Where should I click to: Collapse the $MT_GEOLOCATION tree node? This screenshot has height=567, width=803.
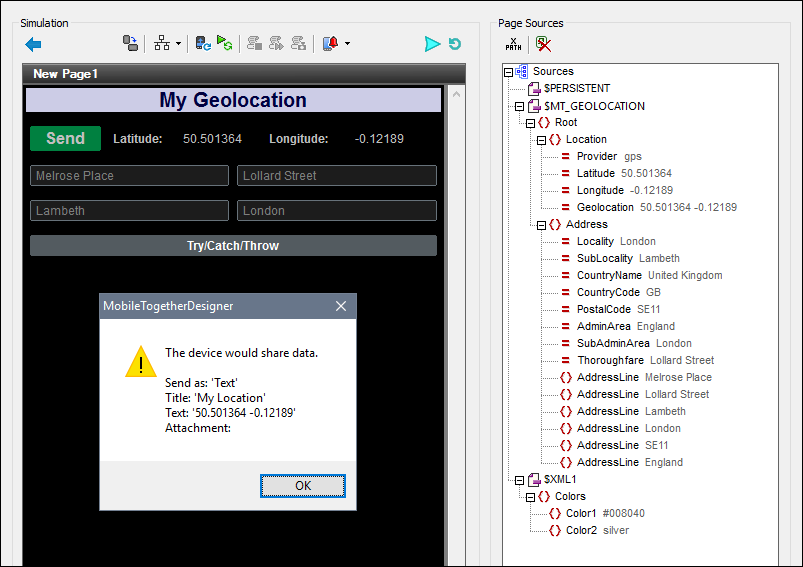(519, 106)
